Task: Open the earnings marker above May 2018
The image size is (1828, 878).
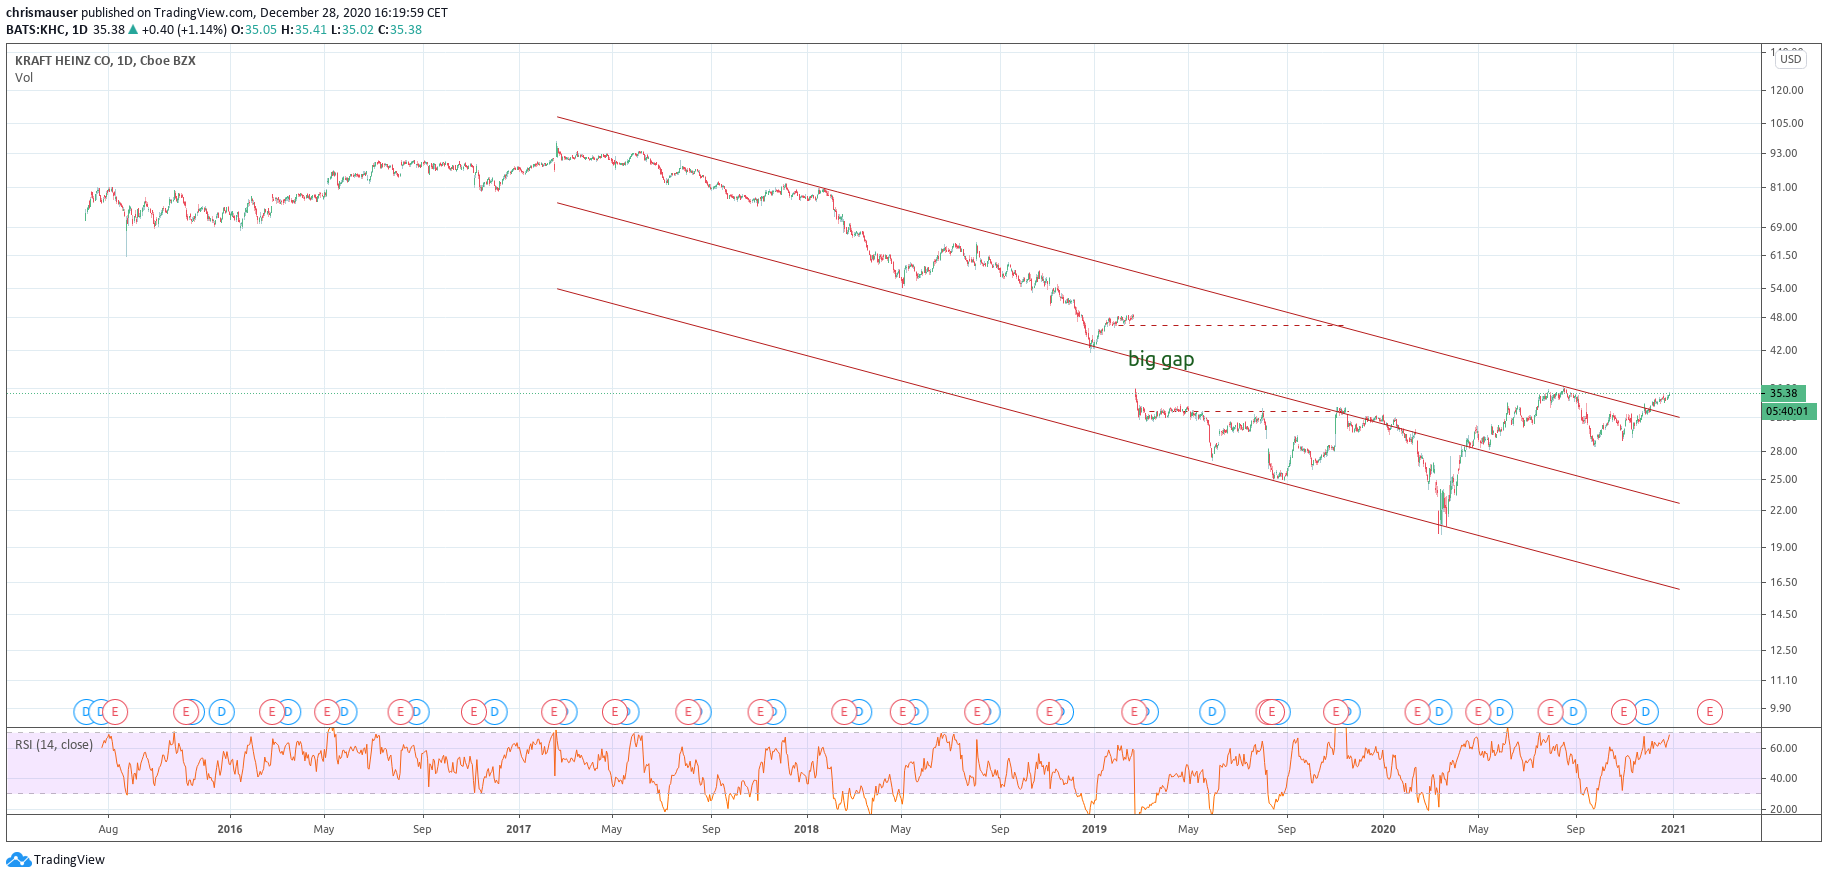Action: click(x=903, y=712)
